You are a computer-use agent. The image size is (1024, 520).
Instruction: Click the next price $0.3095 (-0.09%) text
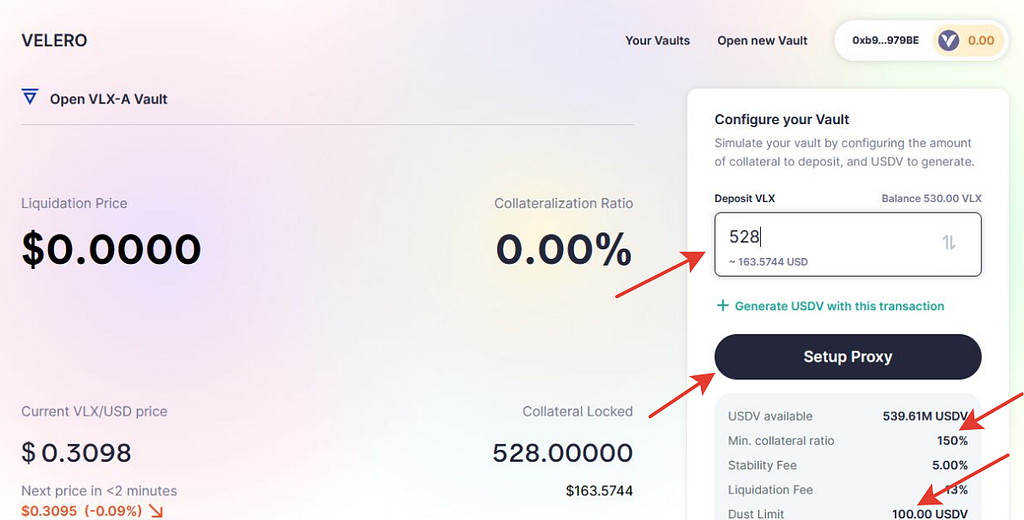click(x=82, y=511)
